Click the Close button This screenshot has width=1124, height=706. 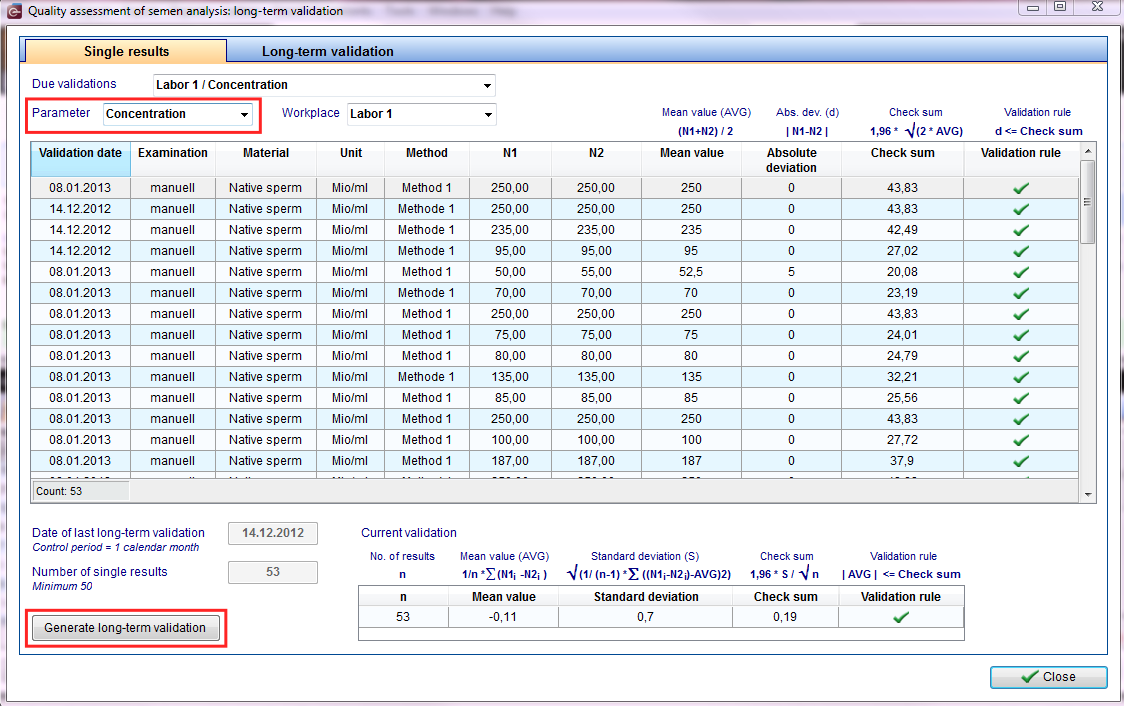click(x=1048, y=677)
